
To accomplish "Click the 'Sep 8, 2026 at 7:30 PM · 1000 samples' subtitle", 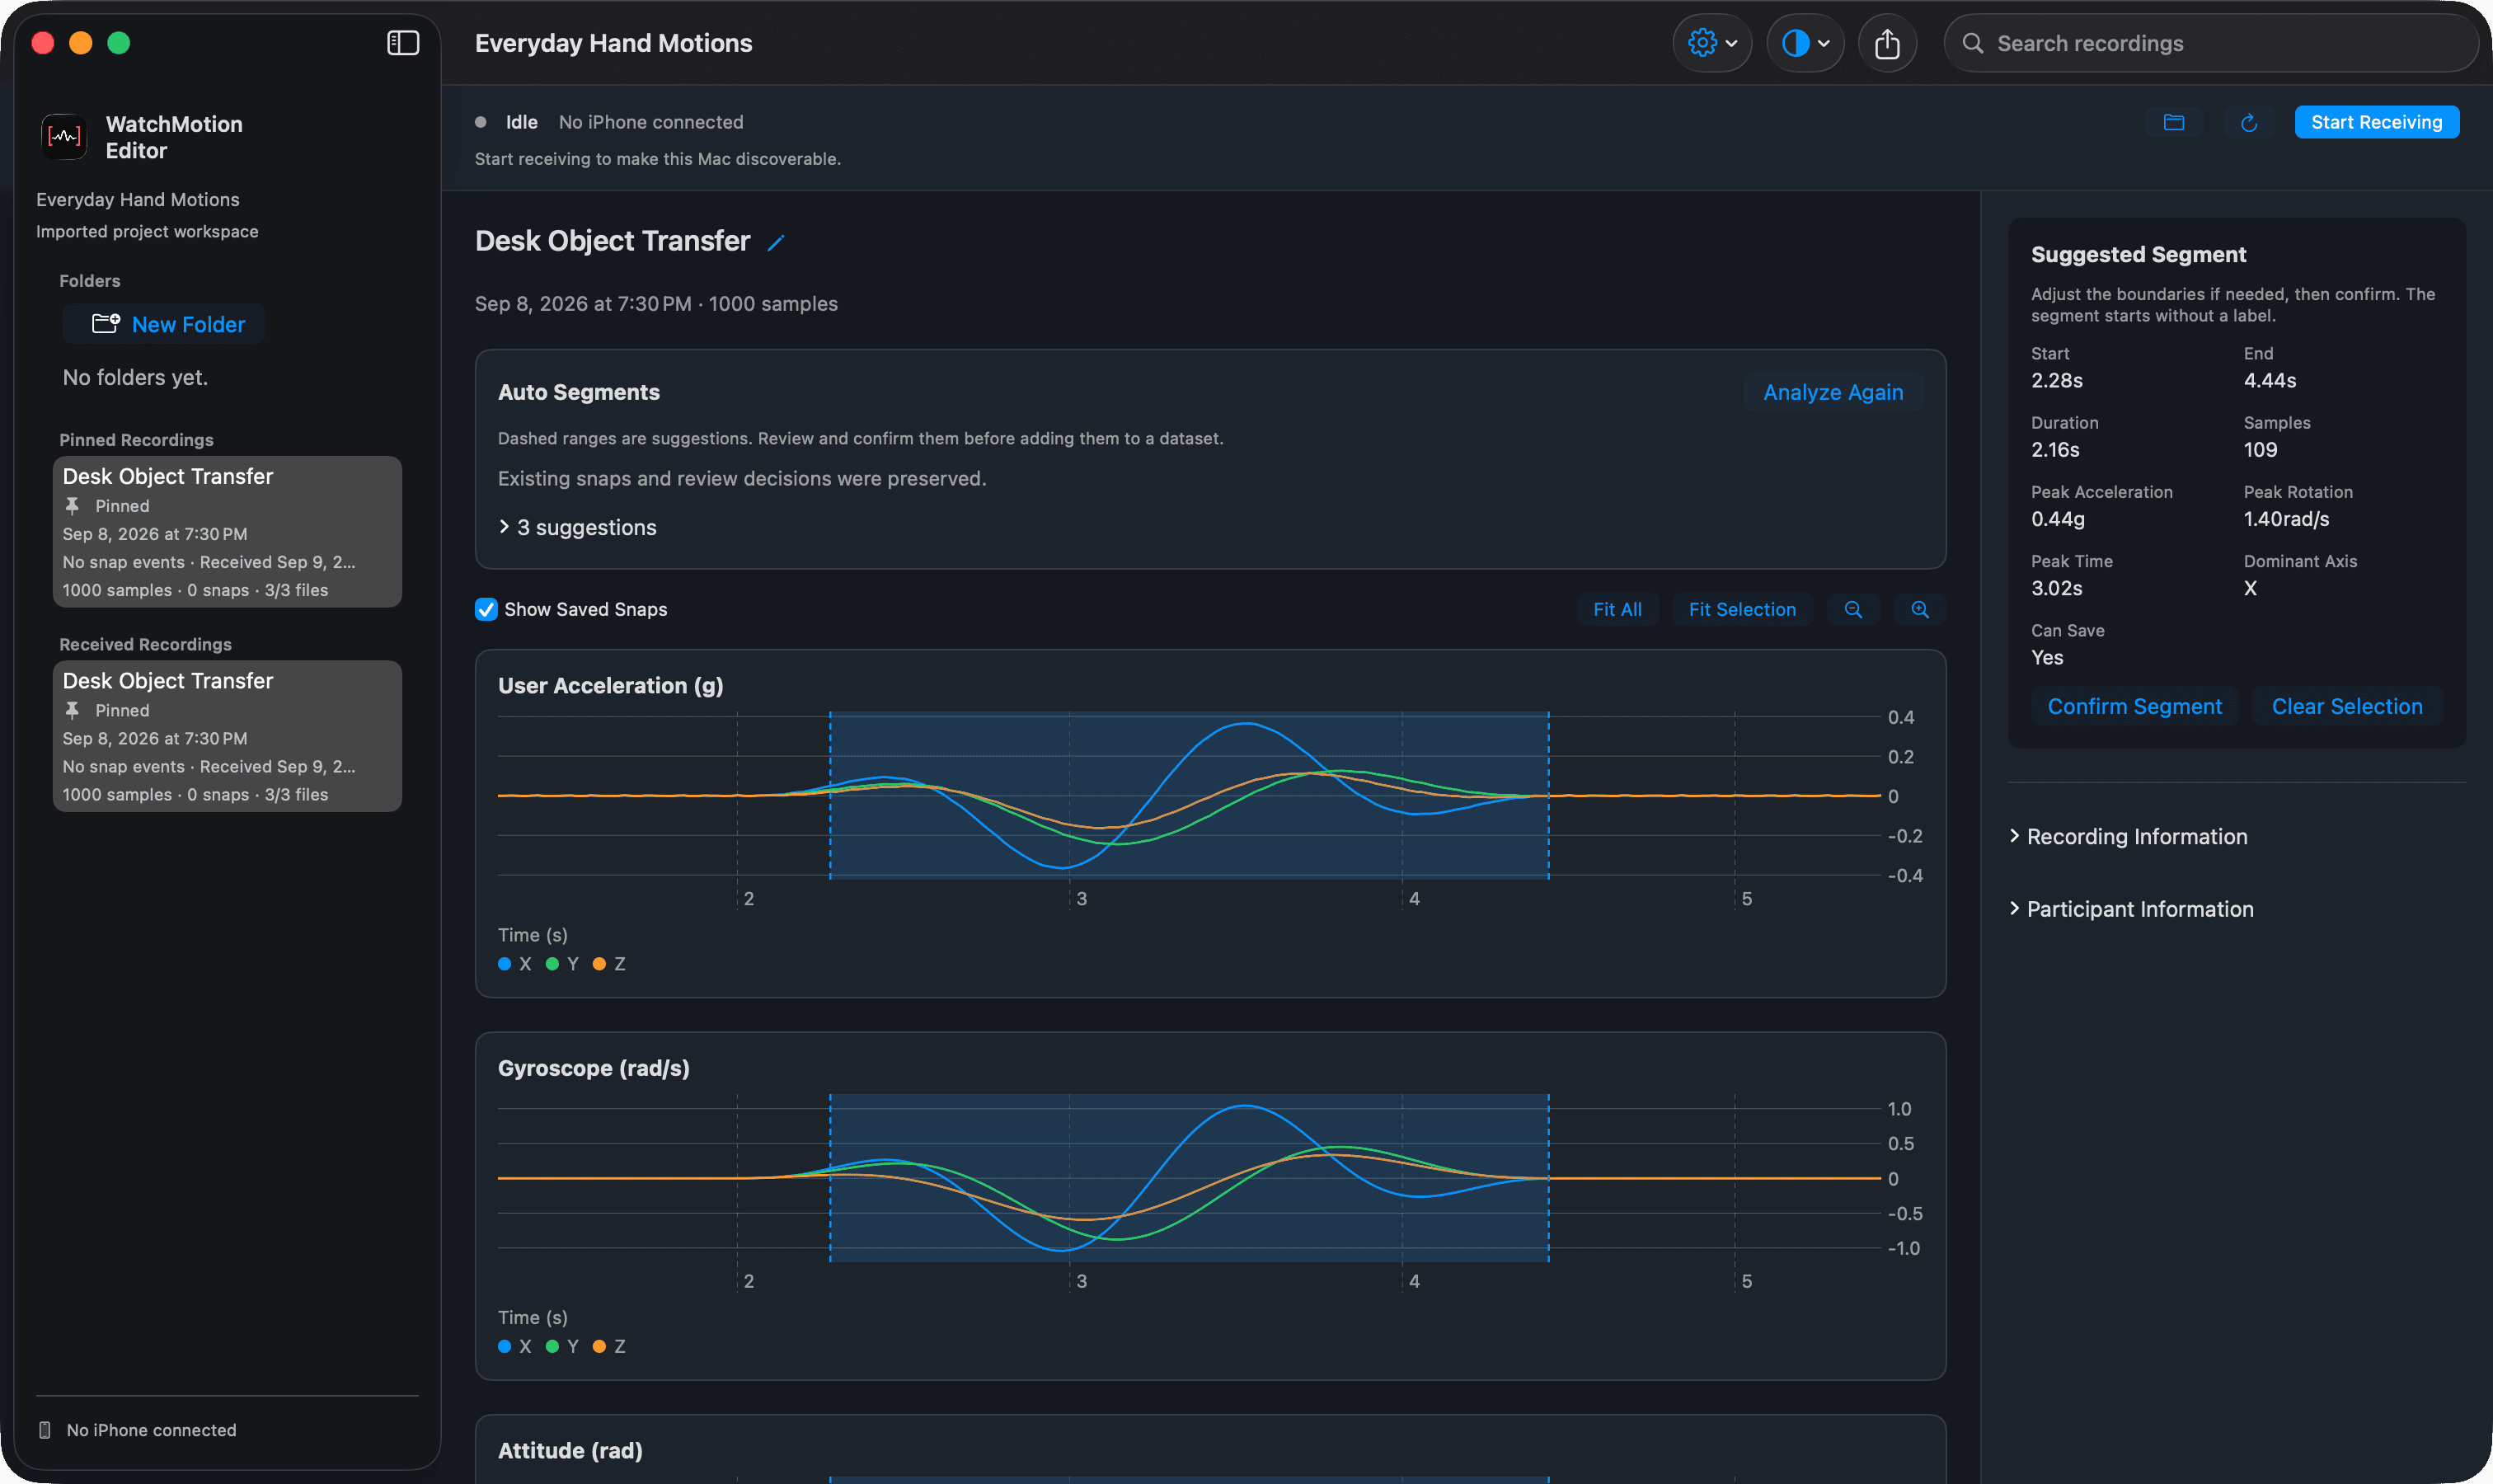I will (656, 304).
